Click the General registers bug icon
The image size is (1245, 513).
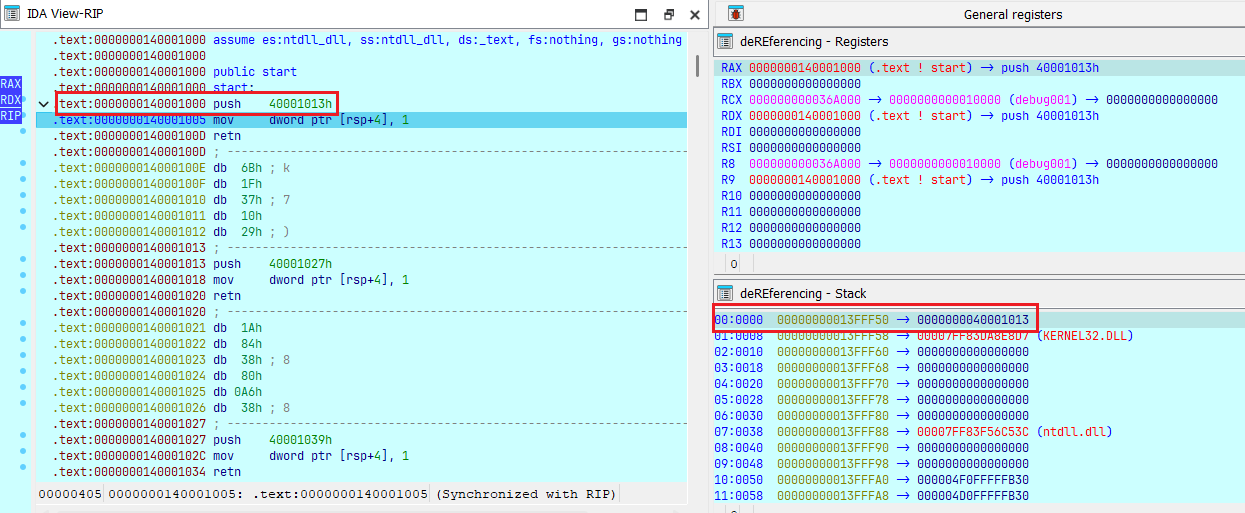pyautogui.click(x=735, y=14)
